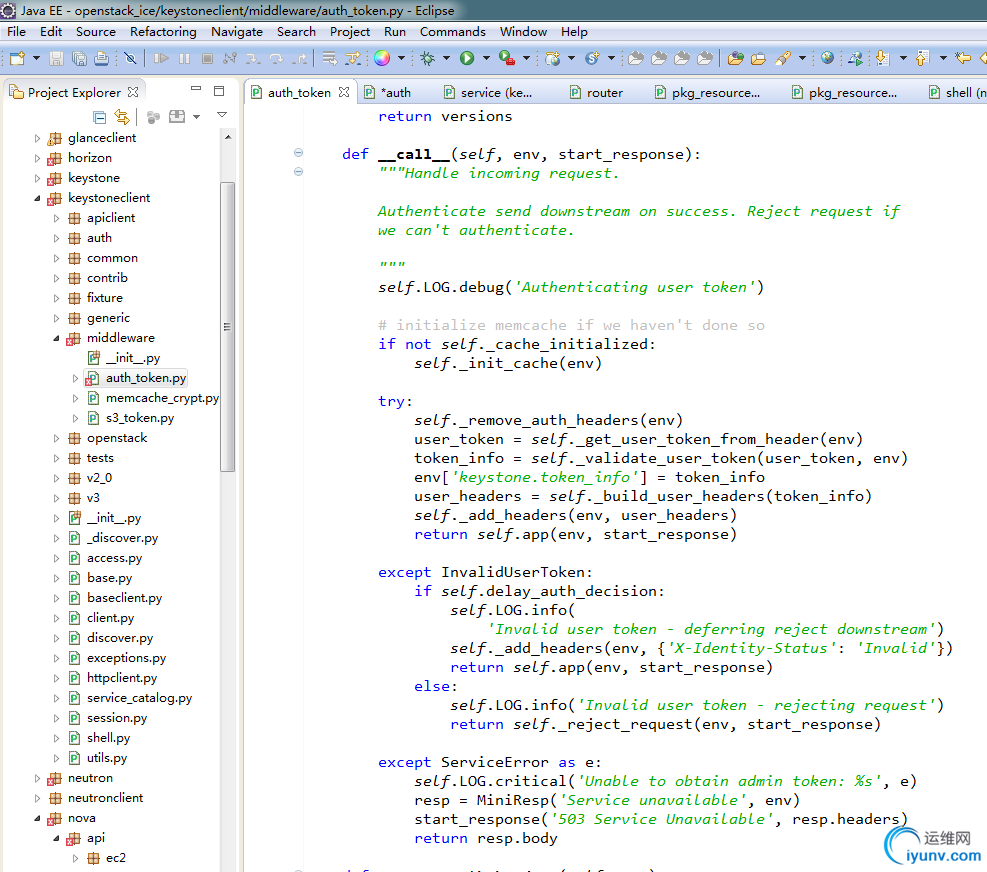987x872 pixels.
Task: Open the Refactoring menu
Action: [x=163, y=31]
